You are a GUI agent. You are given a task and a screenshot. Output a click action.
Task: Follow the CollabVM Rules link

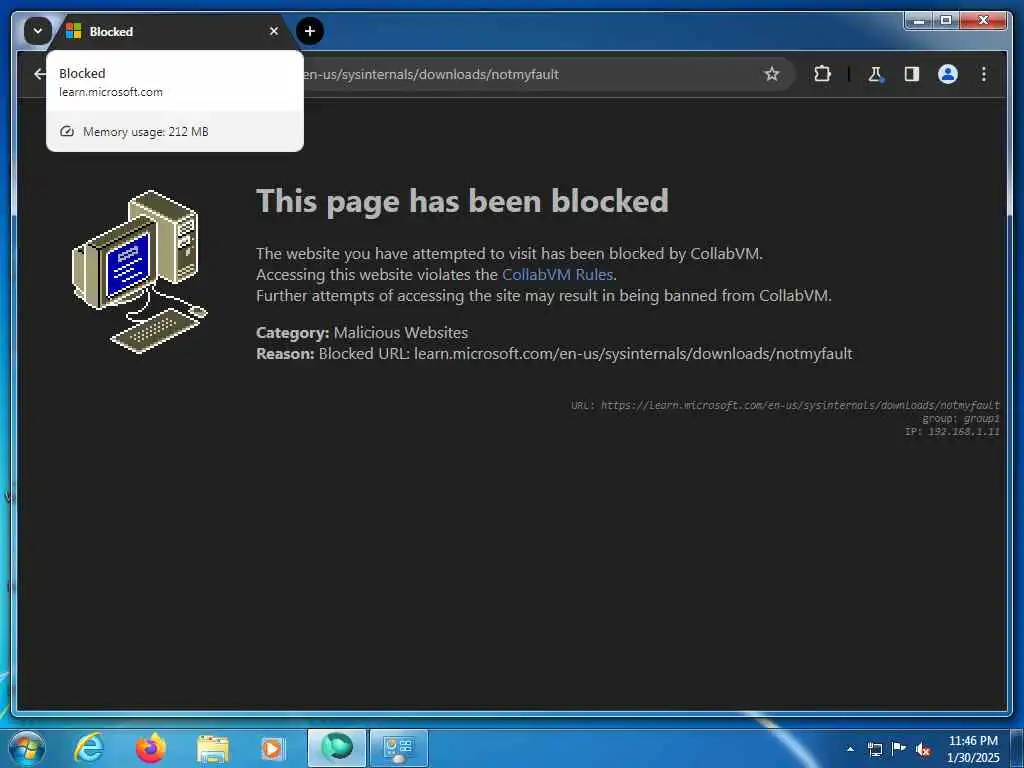pos(557,274)
